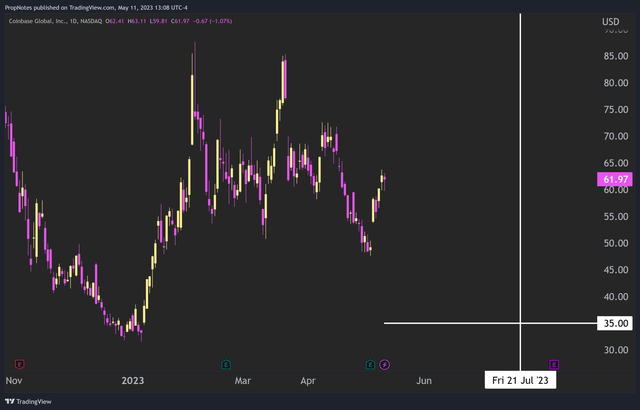Viewport: 640px width, 410px height.
Task: Click the open value O62.41
Action: pyautogui.click(x=115, y=21)
